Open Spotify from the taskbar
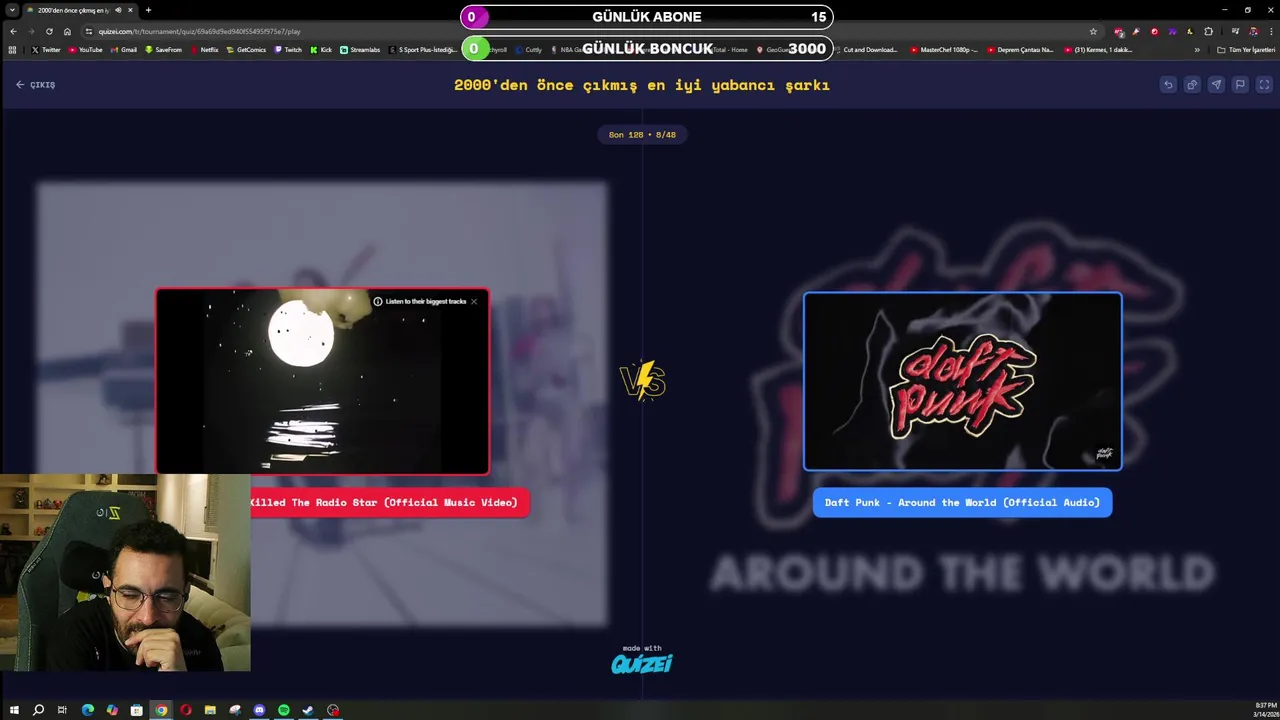 pyautogui.click(x=284, y=710)
